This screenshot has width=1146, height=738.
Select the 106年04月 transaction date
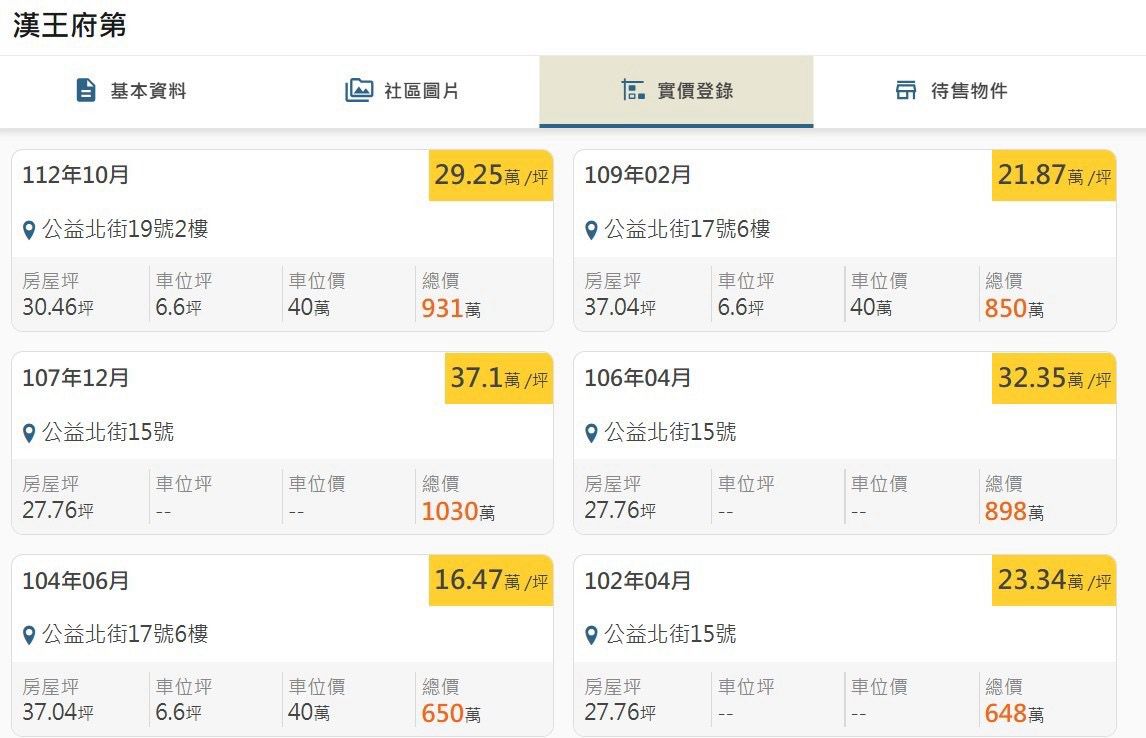(x=637, y=378)
